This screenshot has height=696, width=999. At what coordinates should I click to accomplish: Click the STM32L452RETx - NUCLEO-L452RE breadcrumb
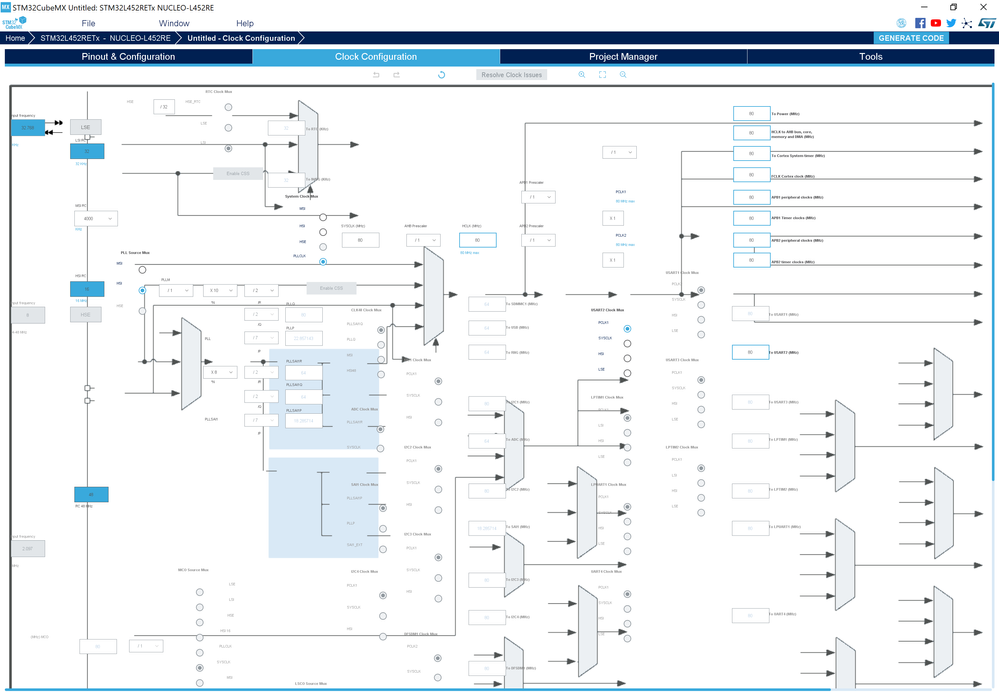[x=105, y=38]
